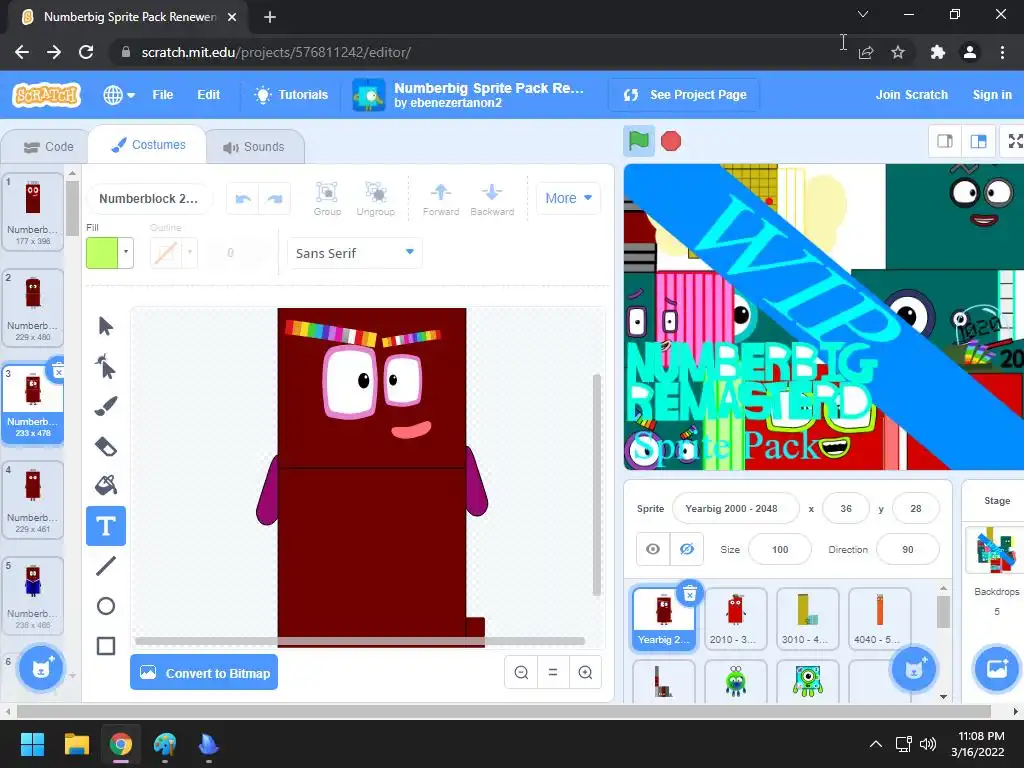Open the language globe menu
This screenshot has width=1024, height=768.
click(119, 95)
